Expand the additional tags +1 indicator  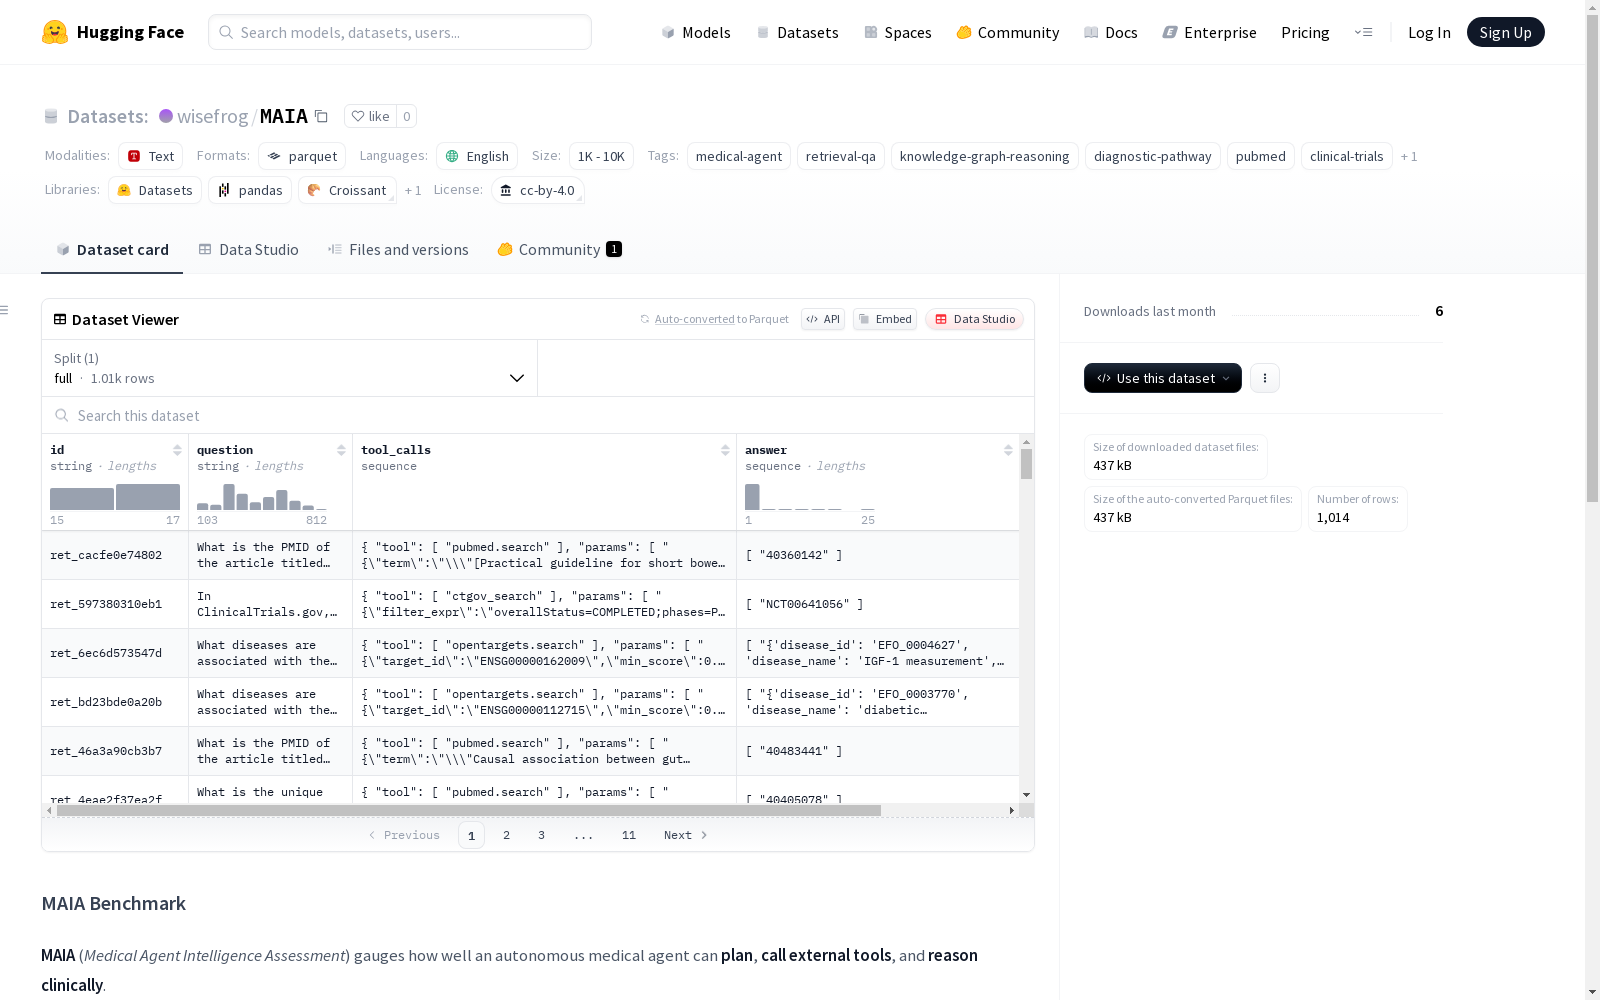point(1409,156)
